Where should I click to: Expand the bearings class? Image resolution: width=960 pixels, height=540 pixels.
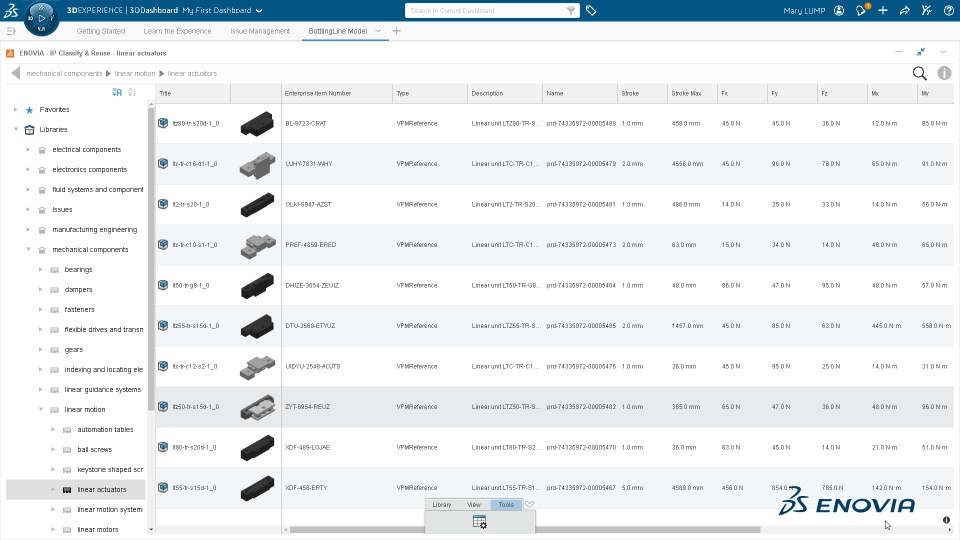click(40, 269)
